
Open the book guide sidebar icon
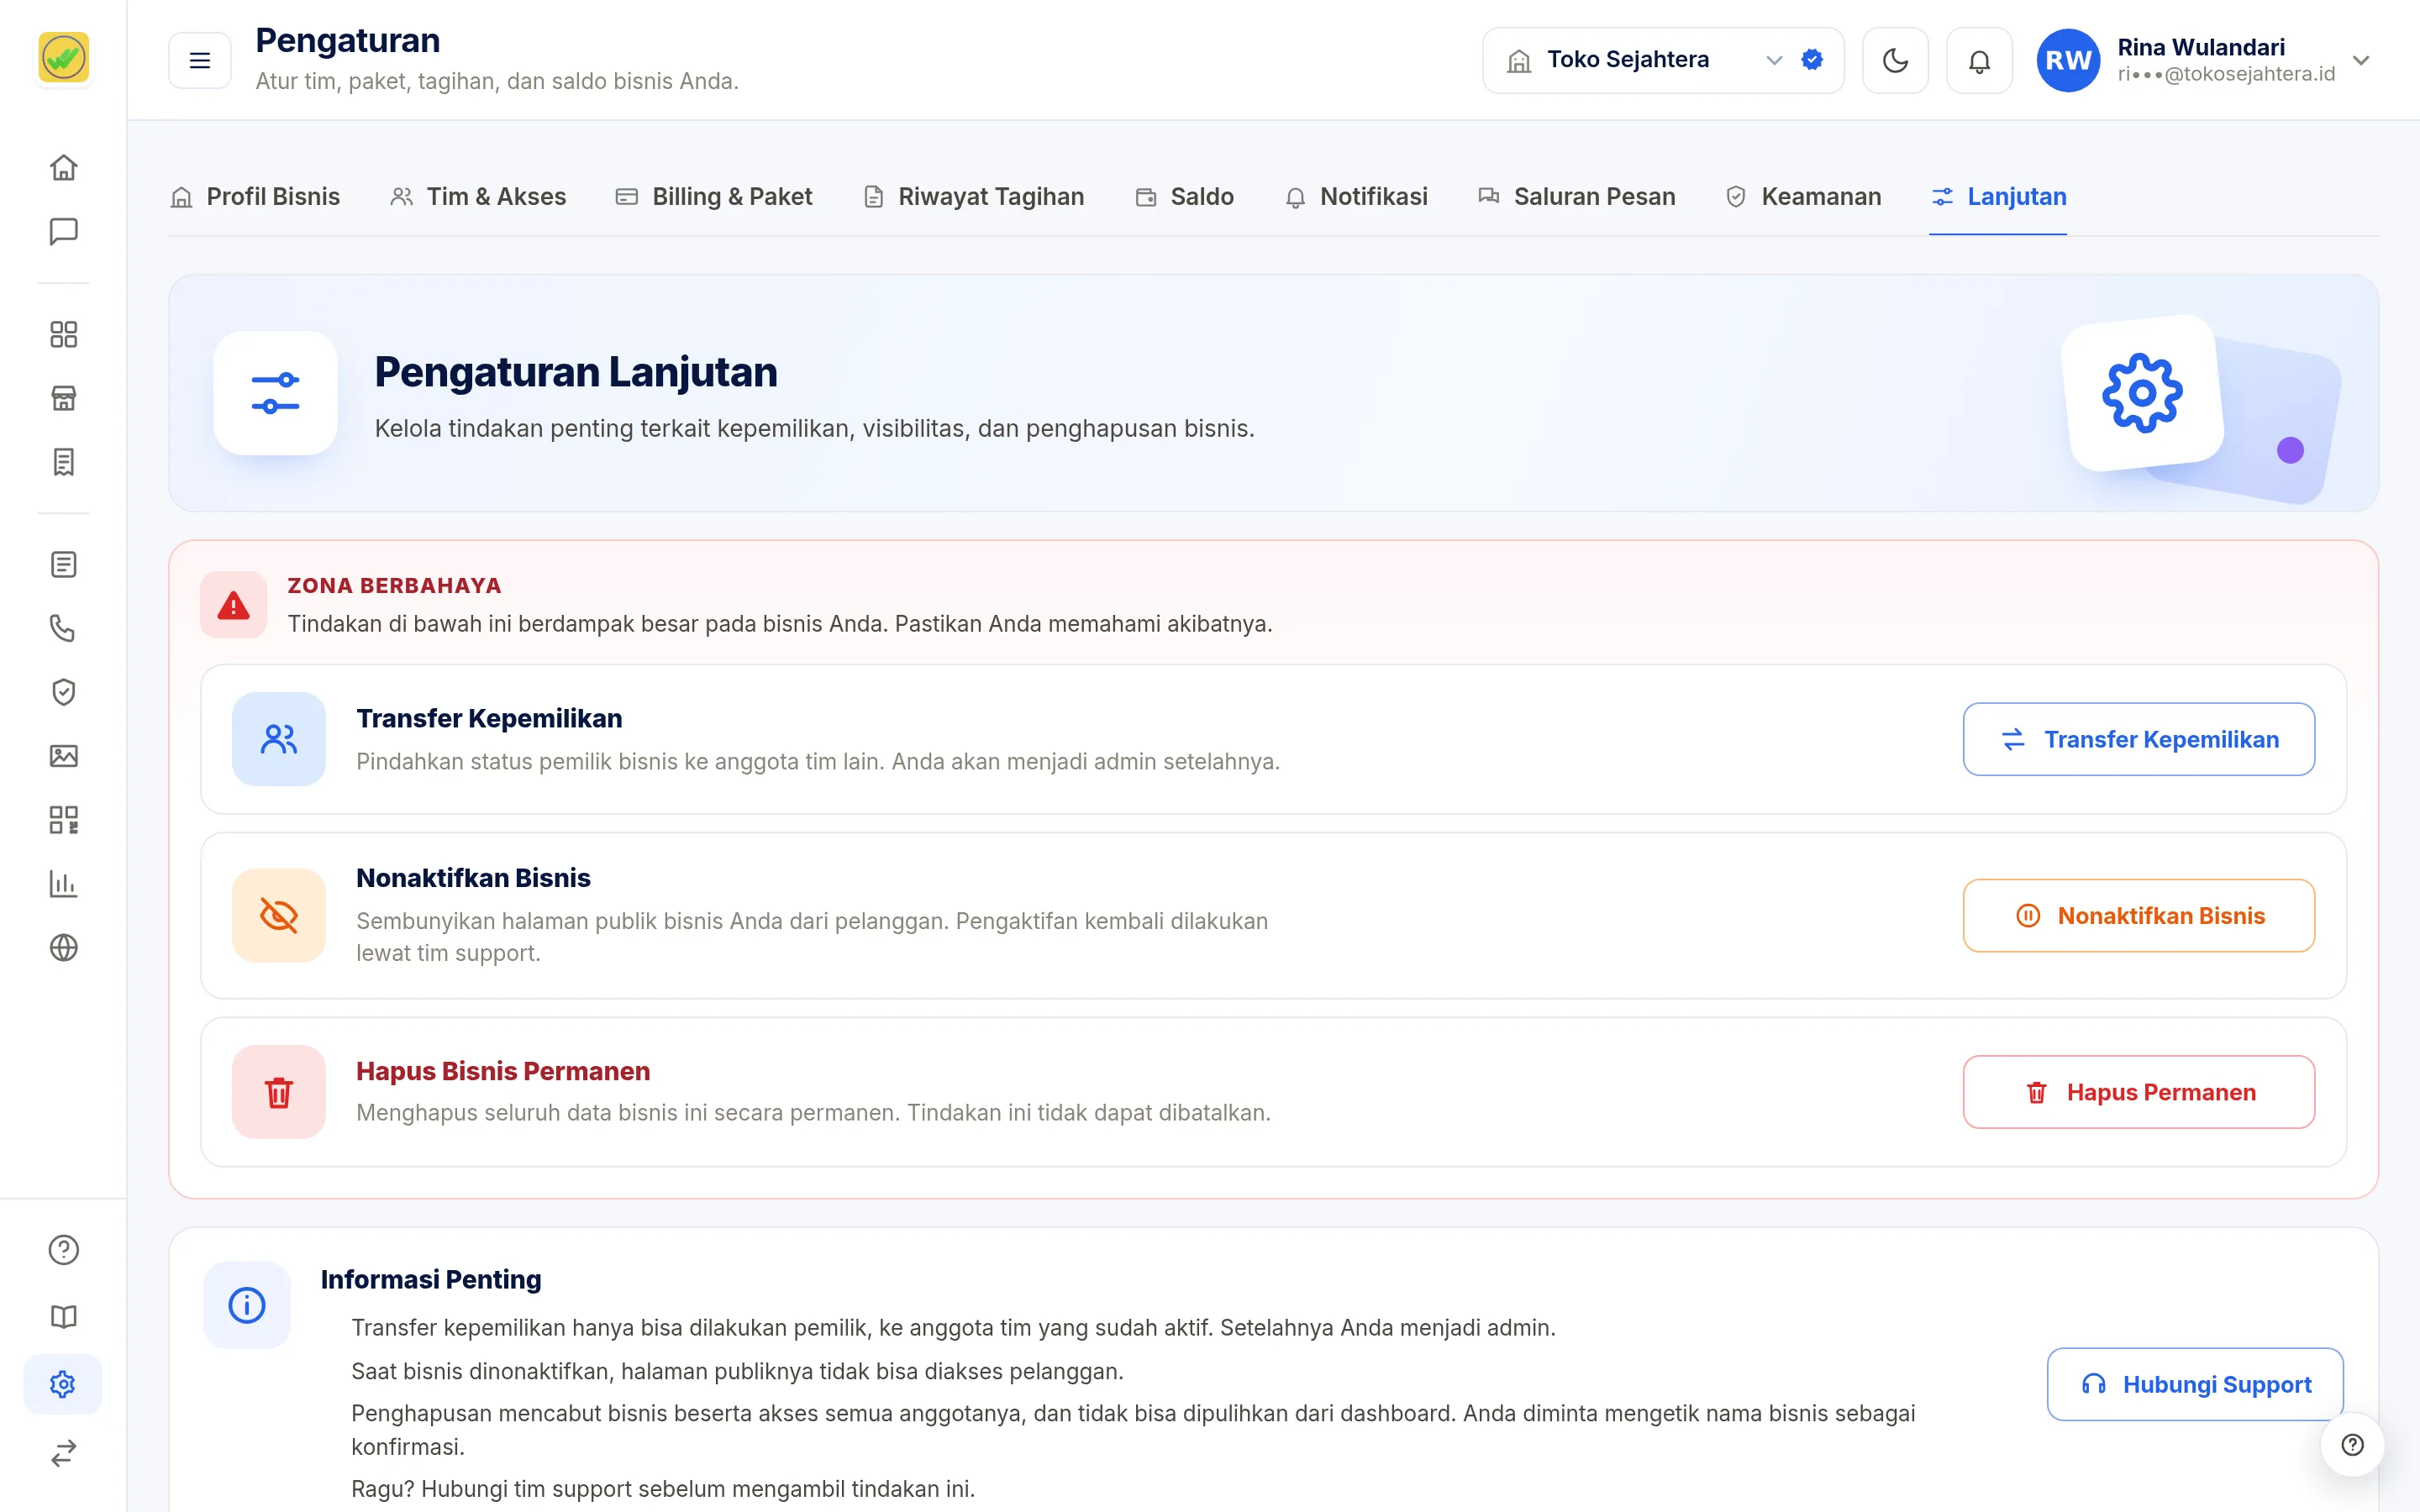[63, 1317]
